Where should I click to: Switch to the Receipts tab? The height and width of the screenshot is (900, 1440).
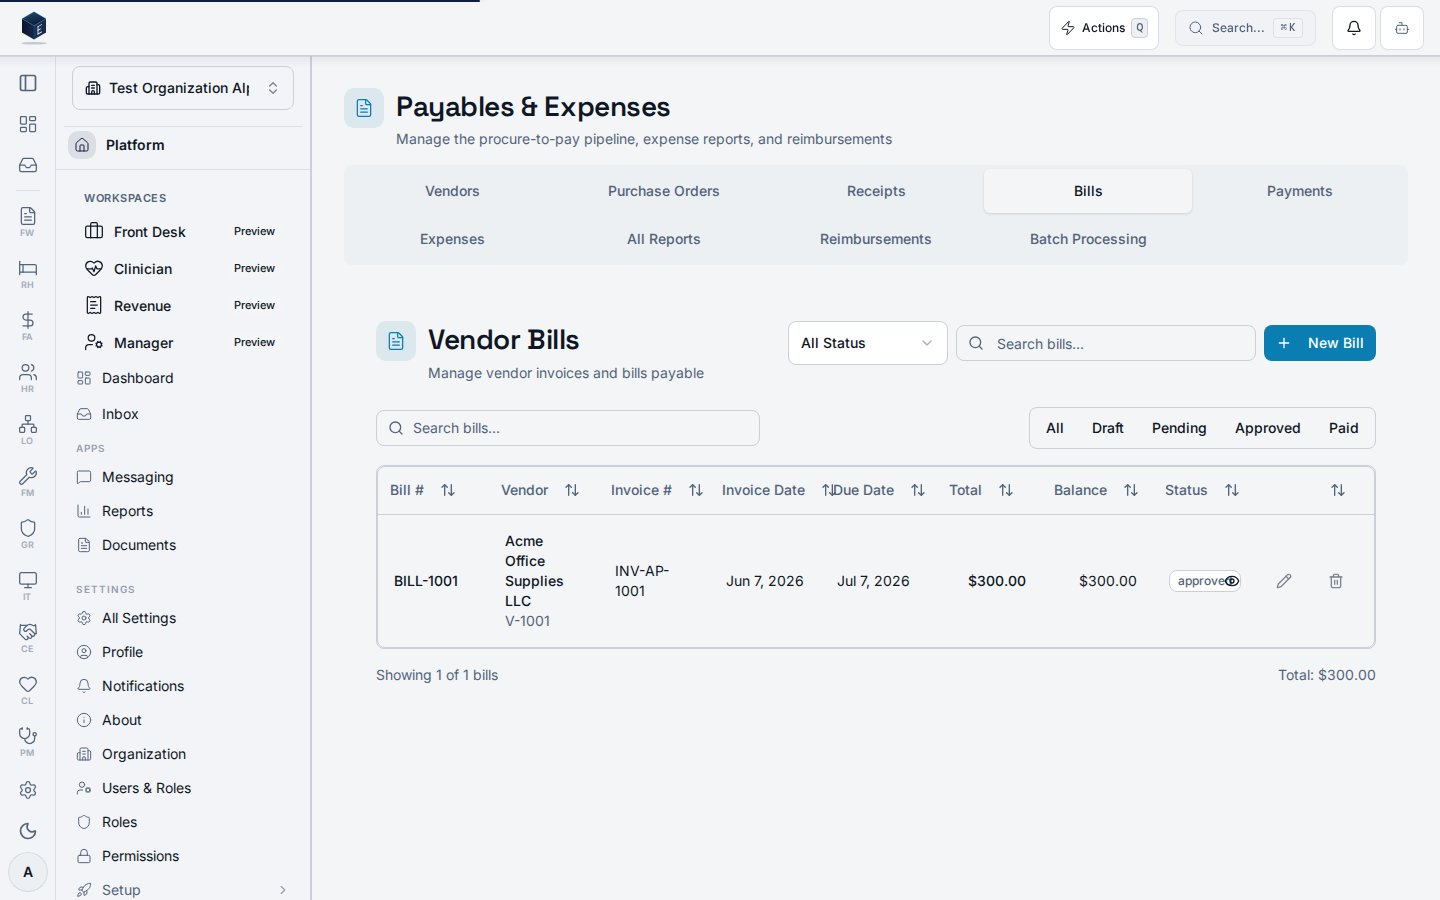(876, 191)
